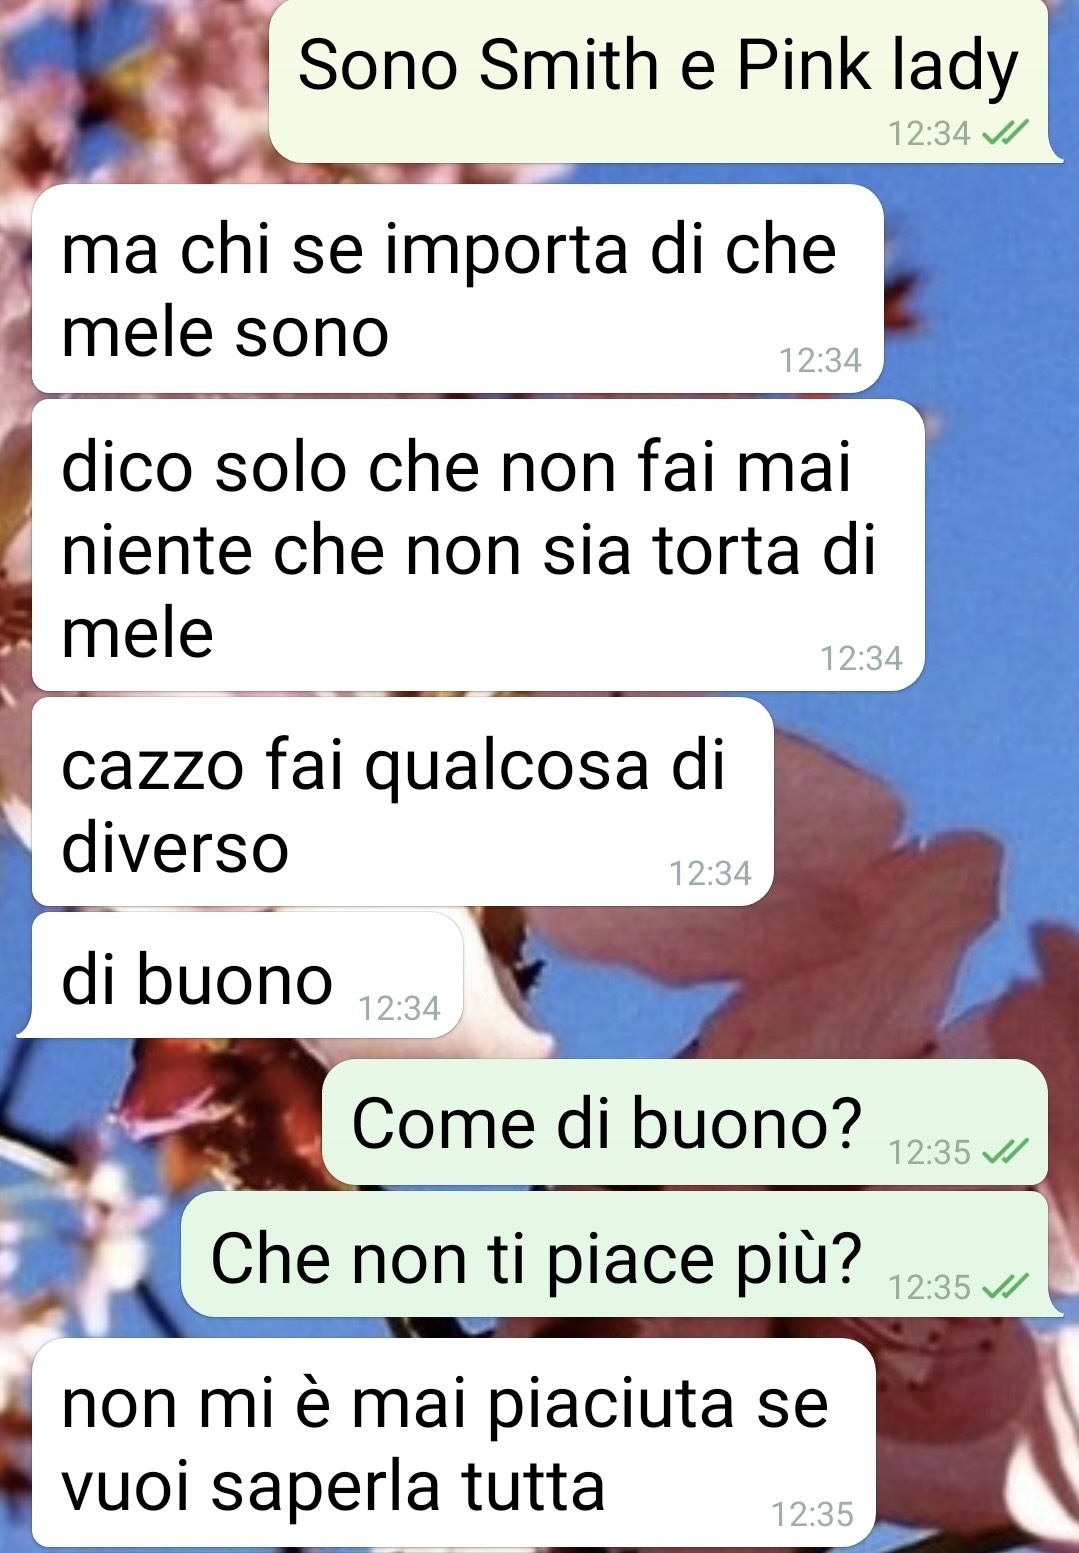This screenshot has width=1079, height=1553.
Task: Tap the double-check icon on 'Che non ti piace più?'
Action: coord(1005,1286)
